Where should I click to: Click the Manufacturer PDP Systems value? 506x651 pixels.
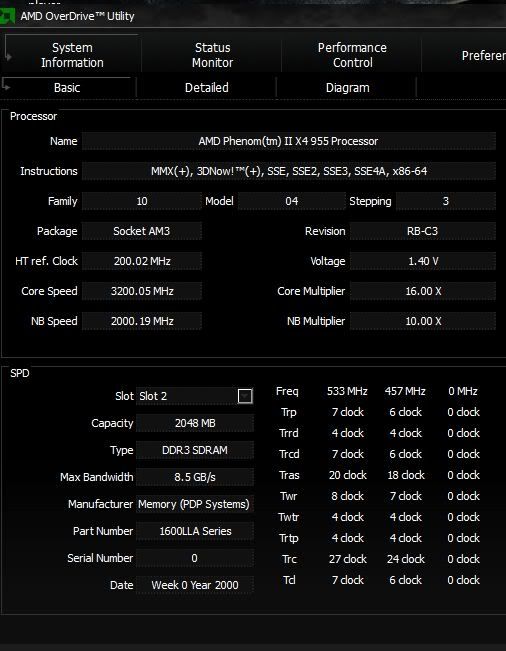click(195, 504)
